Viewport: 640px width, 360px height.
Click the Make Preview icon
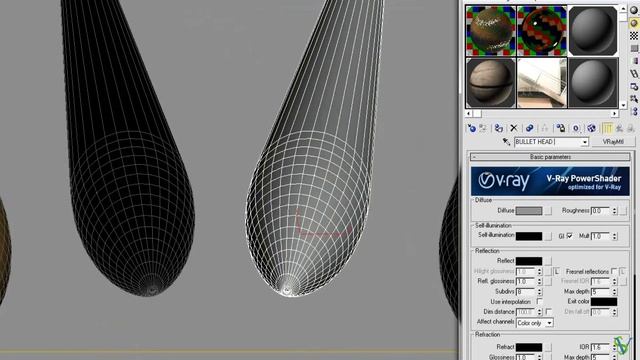634,73
